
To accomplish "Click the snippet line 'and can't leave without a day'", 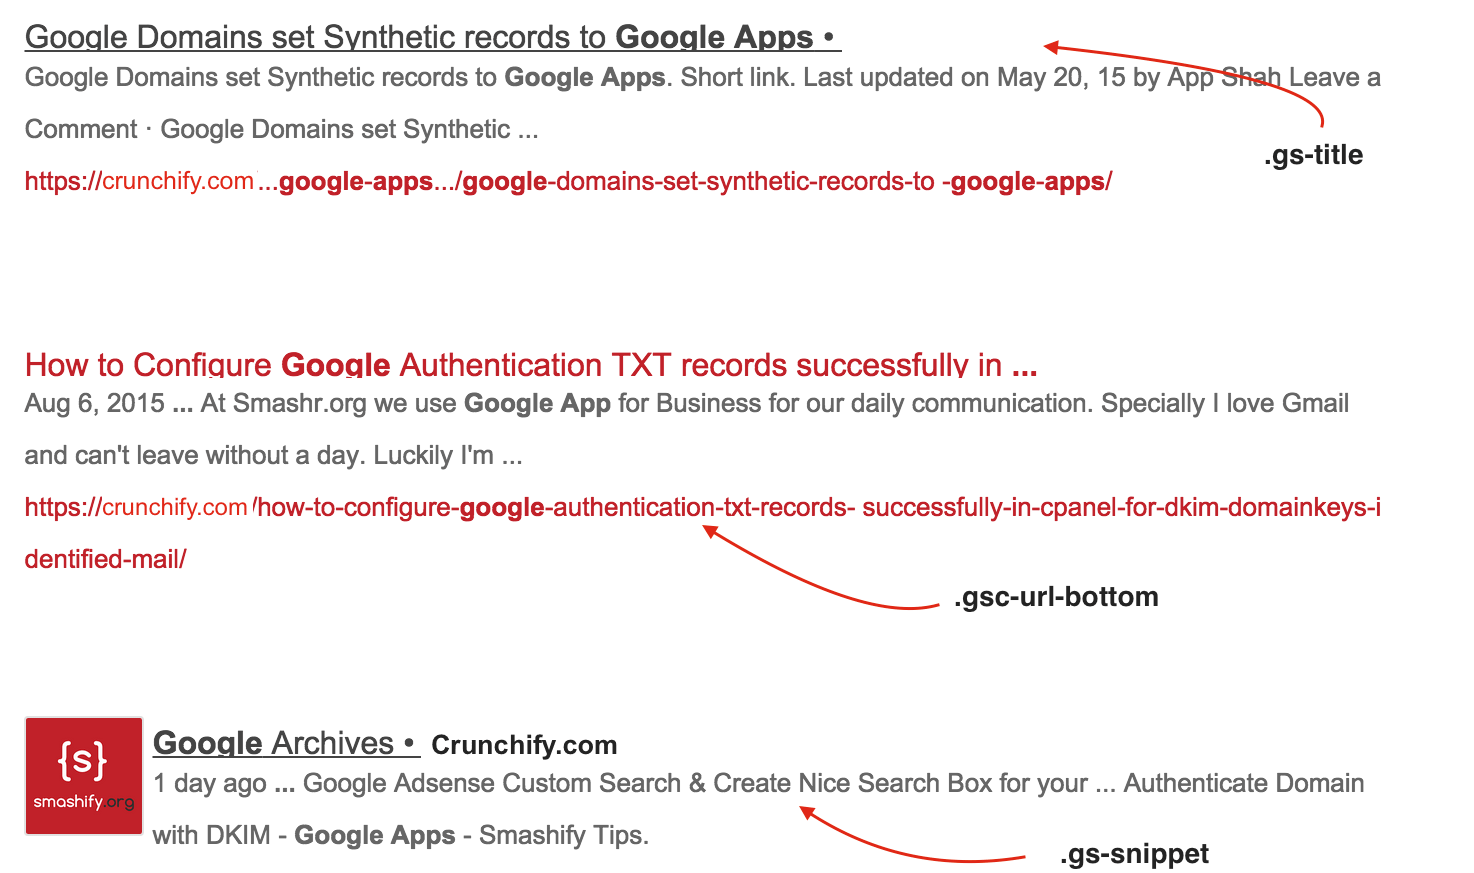I will (272, 456).
